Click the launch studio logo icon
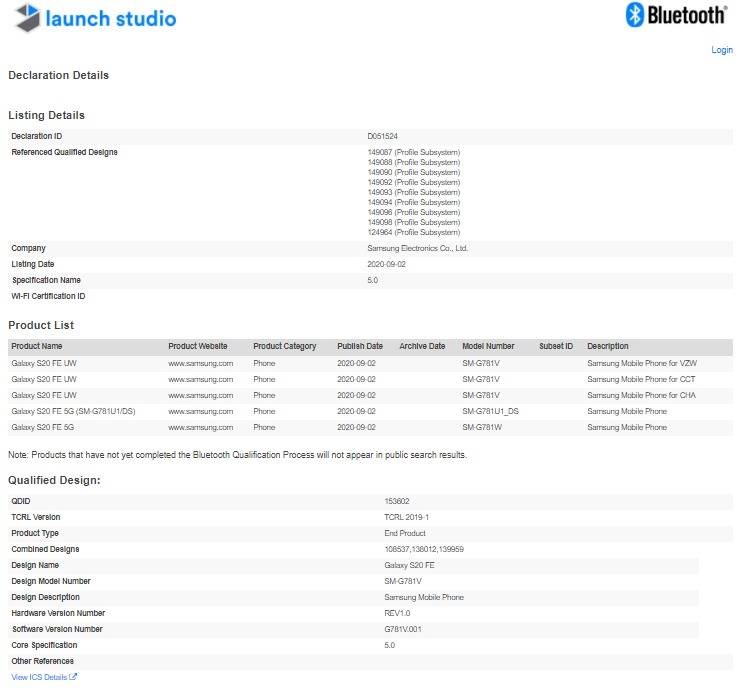741x689 pixels. coord(27,17)
